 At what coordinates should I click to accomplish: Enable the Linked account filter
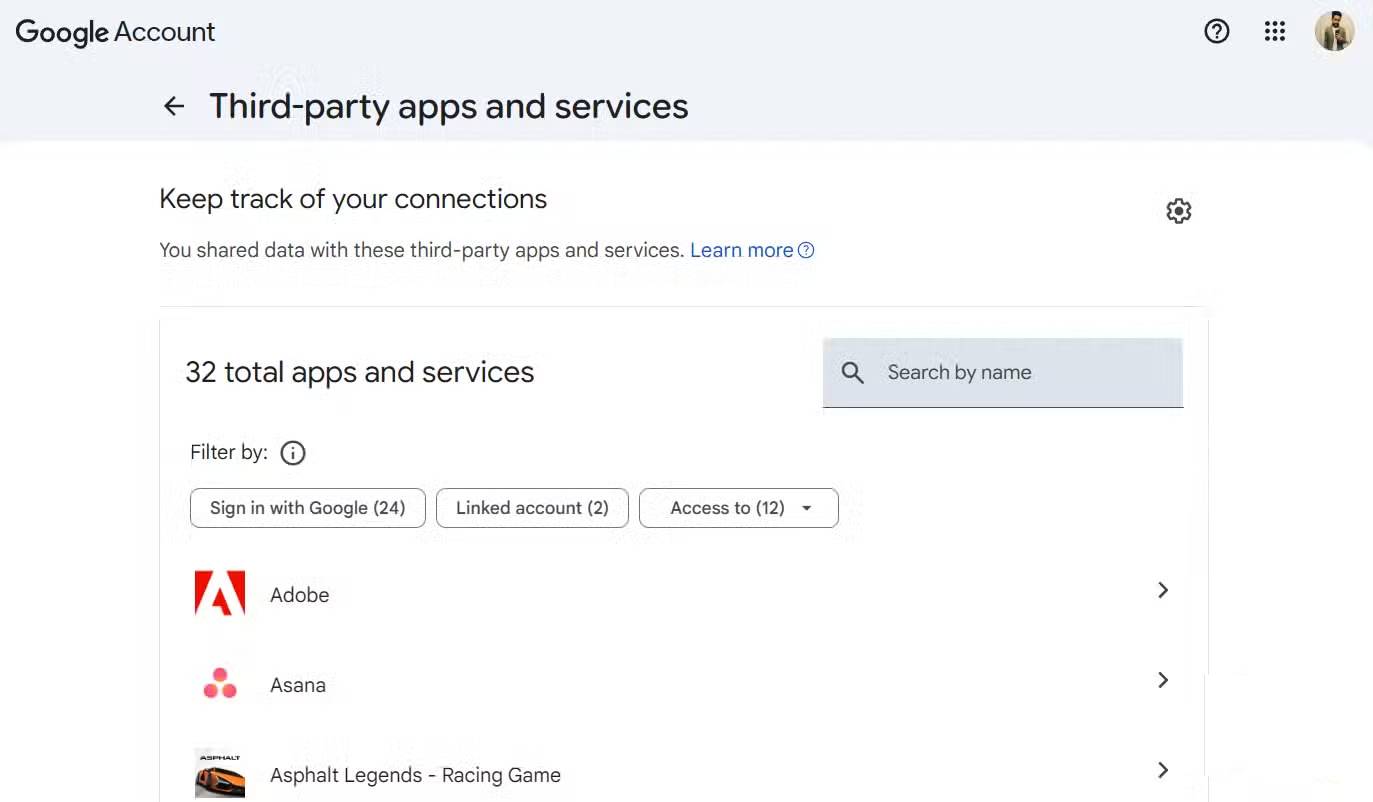[532, 507]
